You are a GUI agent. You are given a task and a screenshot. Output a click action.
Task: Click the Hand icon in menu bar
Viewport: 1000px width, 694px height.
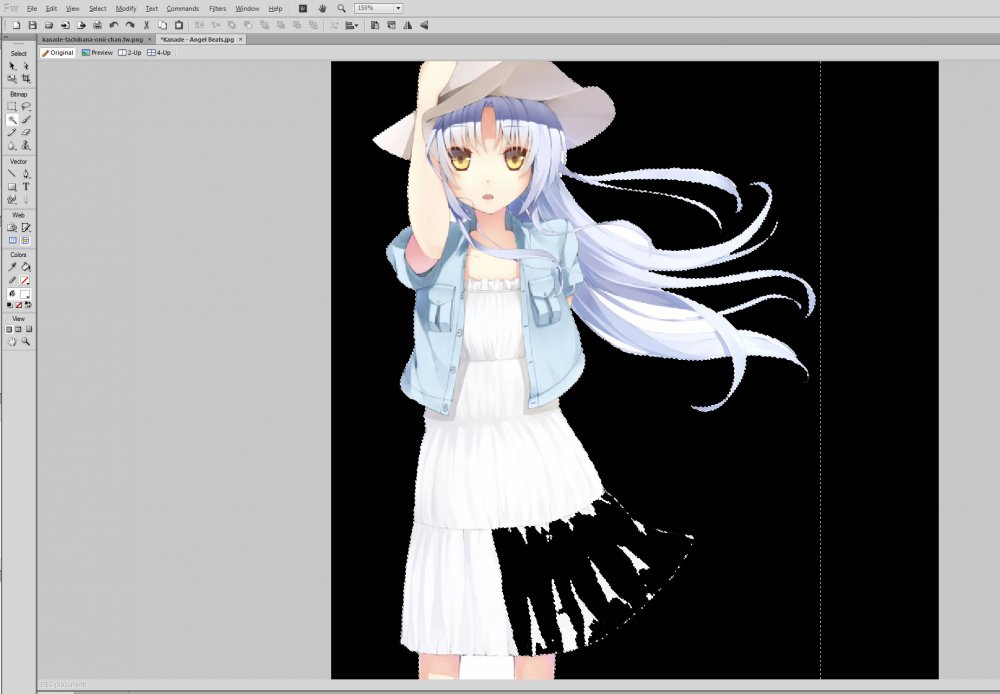[x=323, y=8]
